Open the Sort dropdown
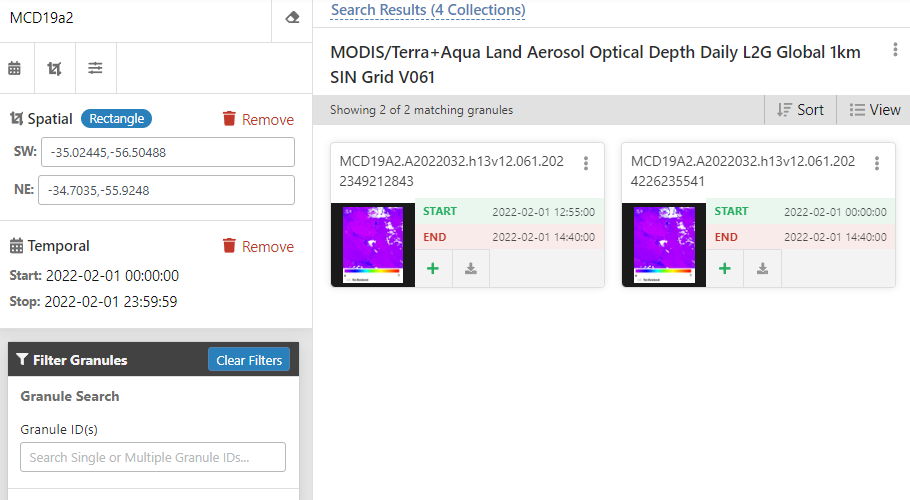Viewport: 910px width, 500px height. pyautogui.click(x=800, y=110)
